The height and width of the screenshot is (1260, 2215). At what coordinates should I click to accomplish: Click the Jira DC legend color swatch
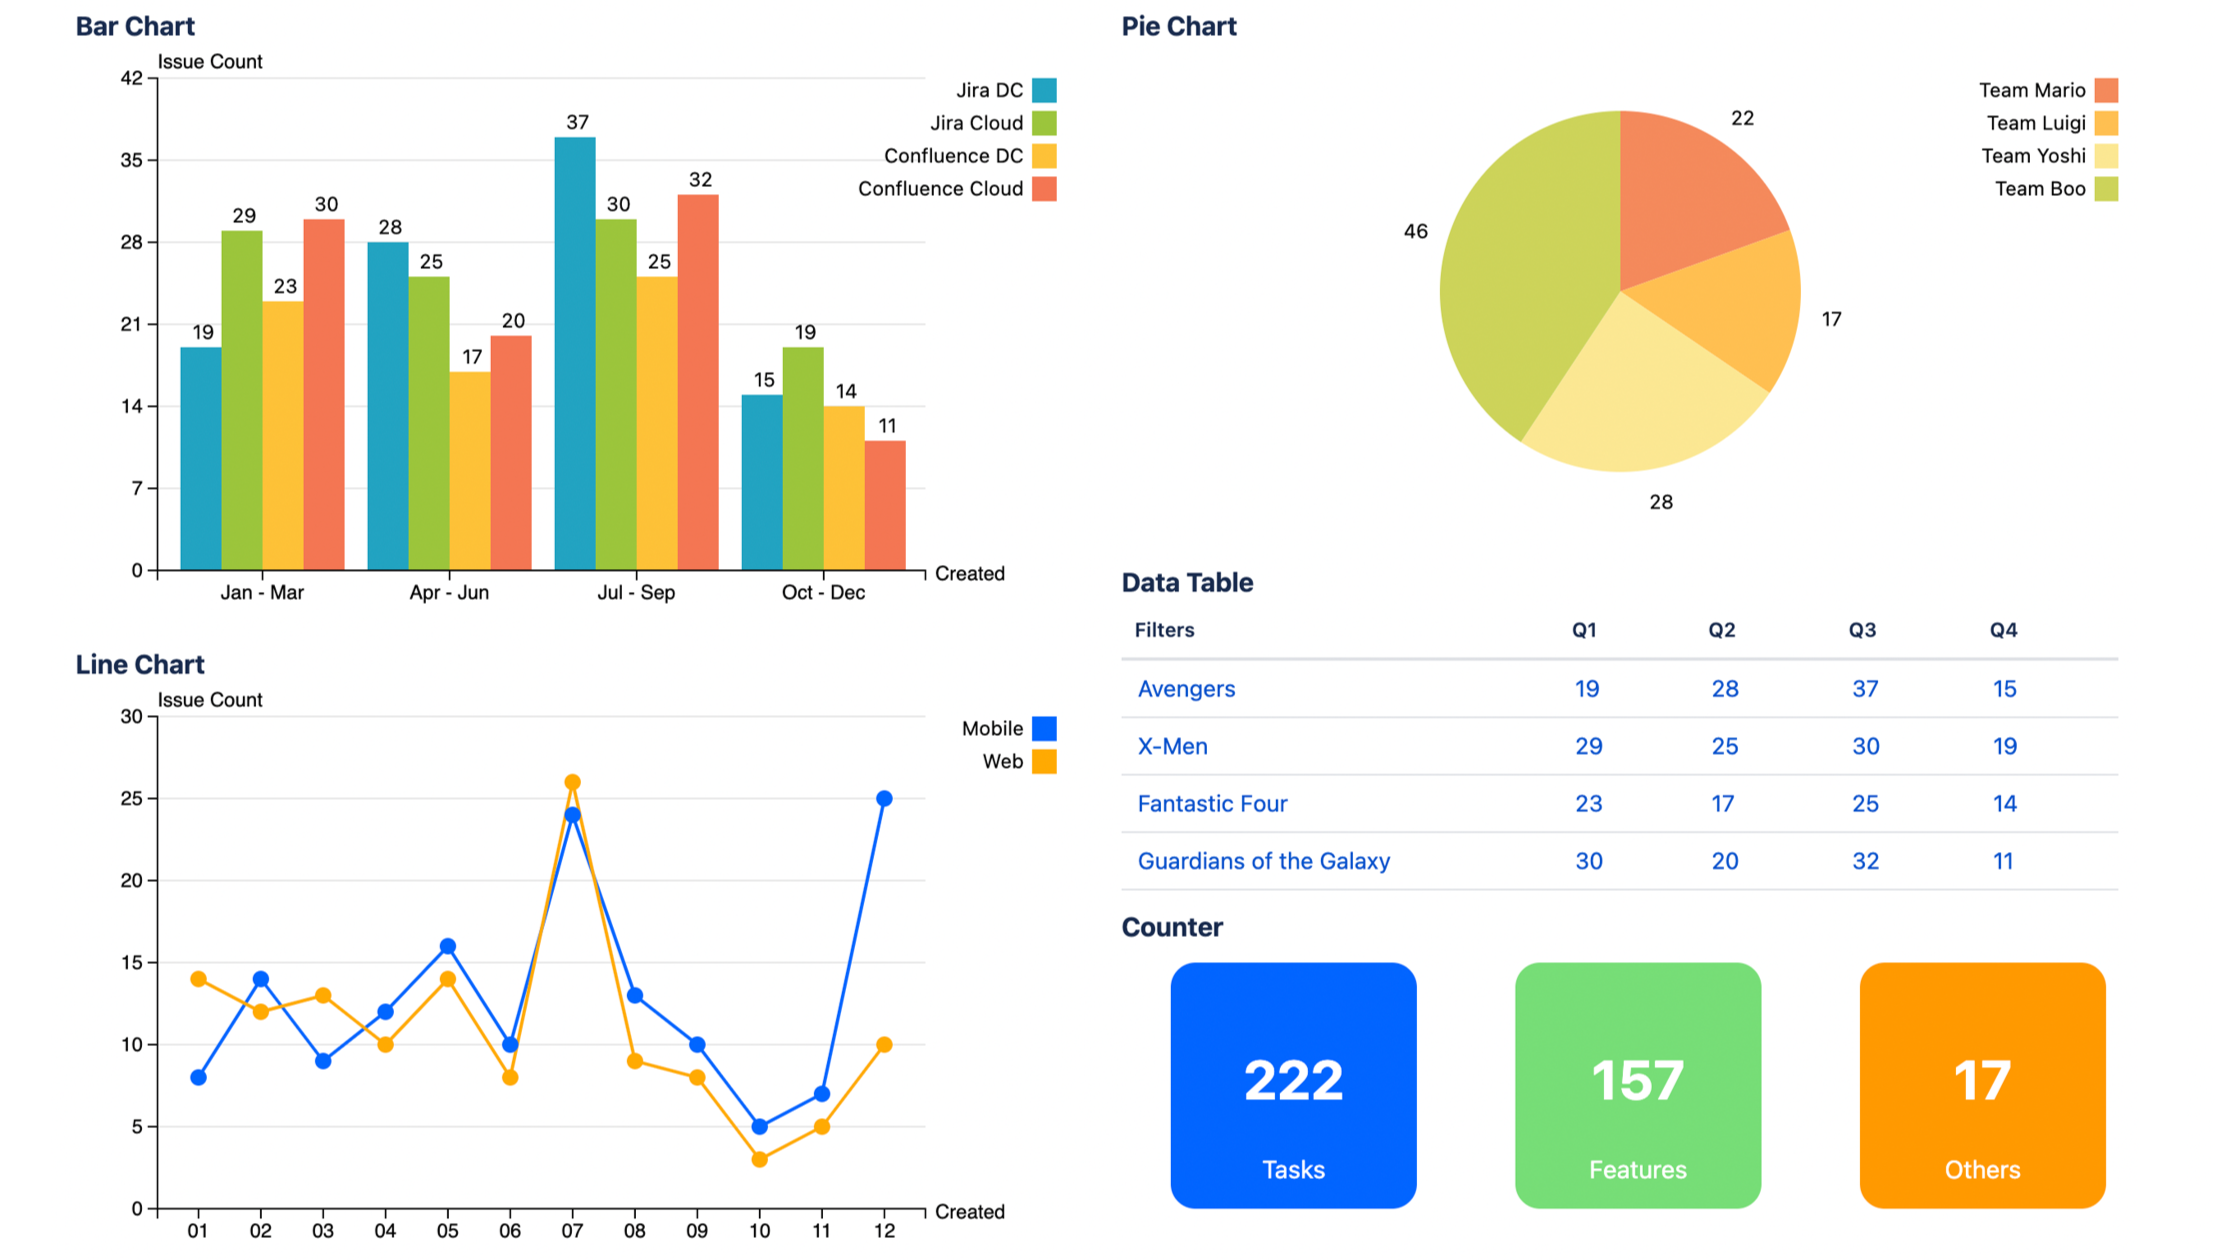(1044, 90)
